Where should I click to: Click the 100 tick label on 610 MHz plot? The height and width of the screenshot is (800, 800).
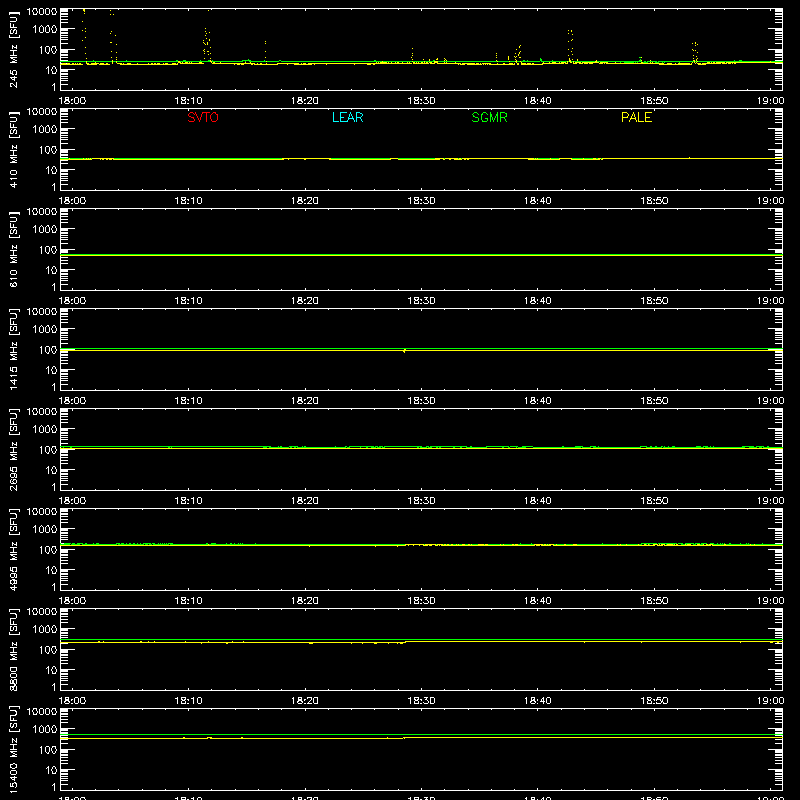pos(48,250)
